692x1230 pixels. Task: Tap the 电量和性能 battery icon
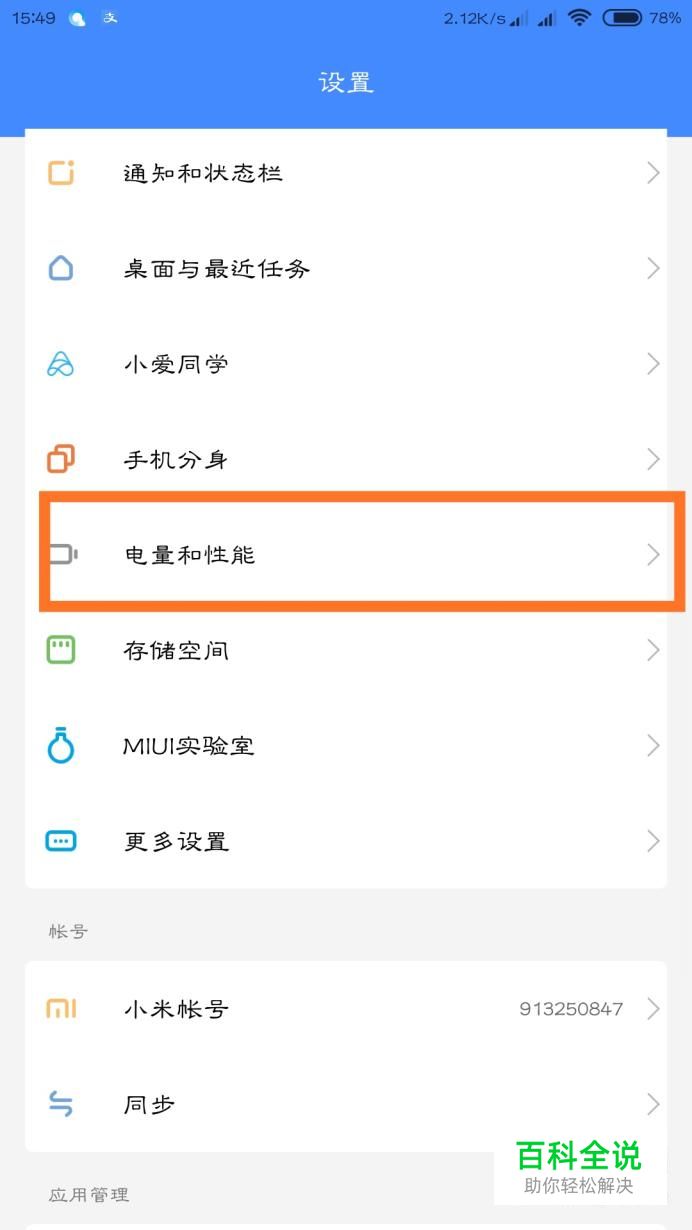click(63, 554)
